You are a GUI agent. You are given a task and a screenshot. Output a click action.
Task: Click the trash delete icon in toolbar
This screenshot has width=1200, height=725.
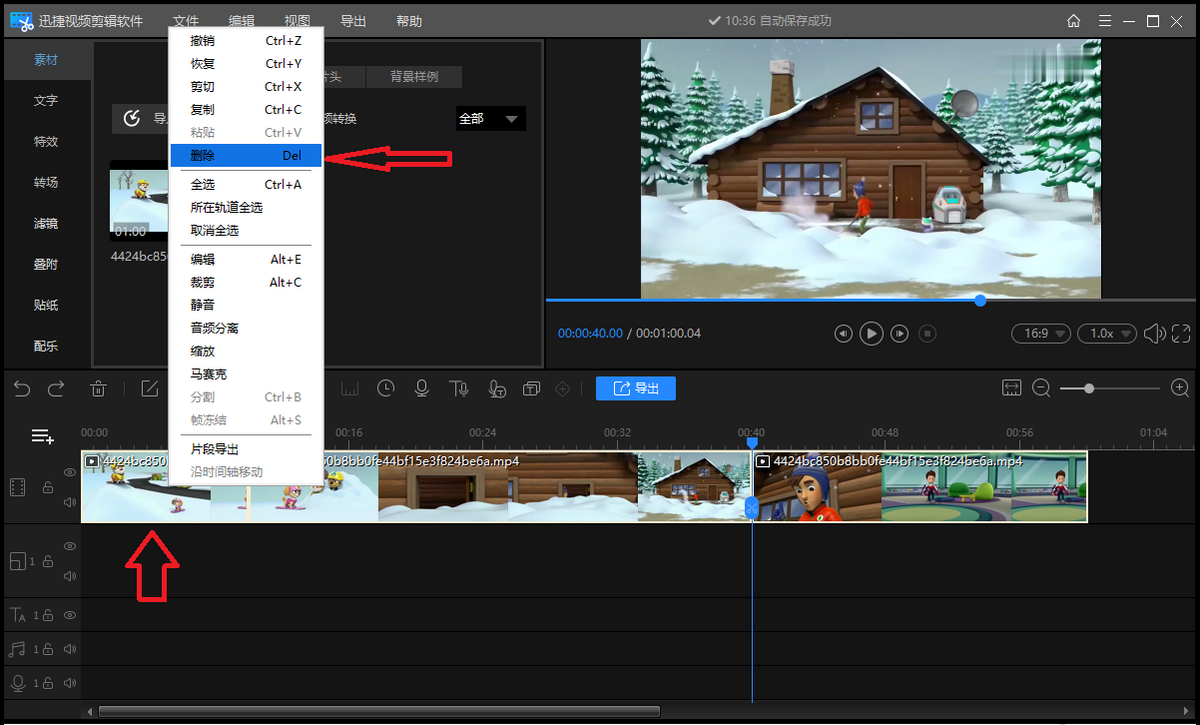pyautogui.click(x=99, y=388)
